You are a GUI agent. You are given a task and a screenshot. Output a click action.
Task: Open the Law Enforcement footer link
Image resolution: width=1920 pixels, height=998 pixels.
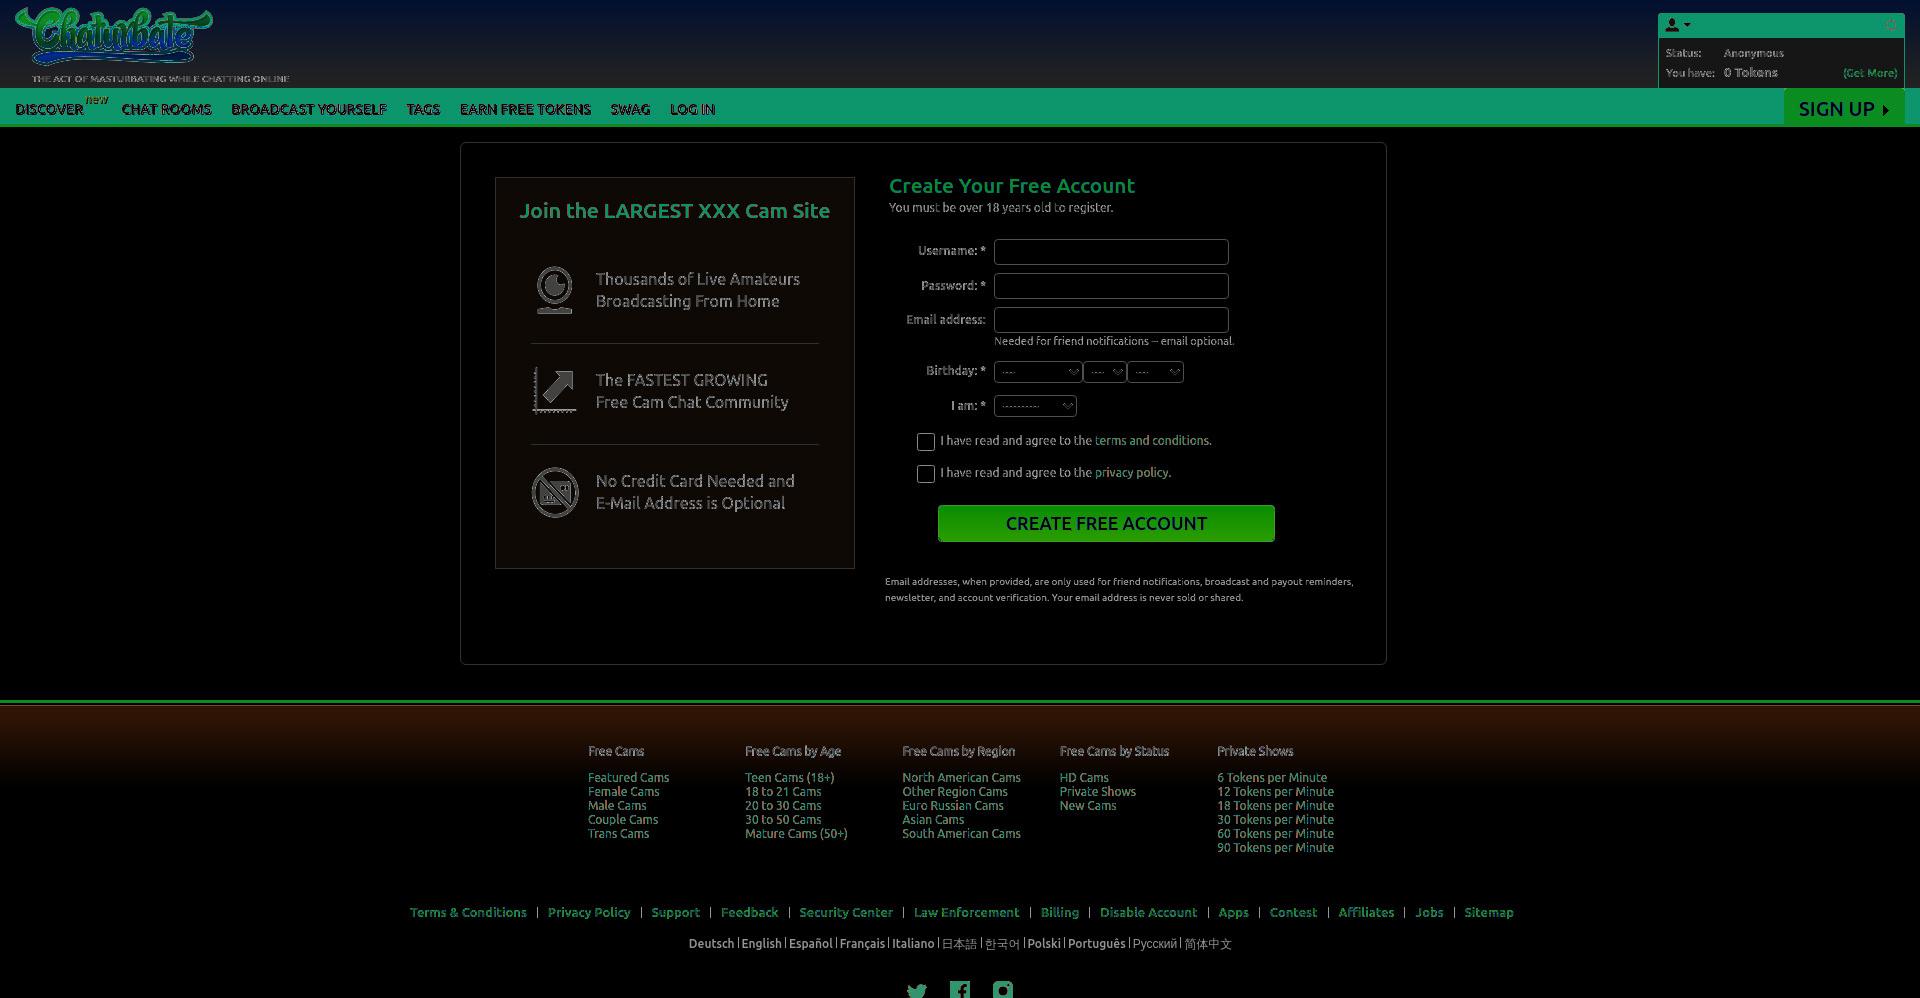pyautogui.click(x=966, y=913)
